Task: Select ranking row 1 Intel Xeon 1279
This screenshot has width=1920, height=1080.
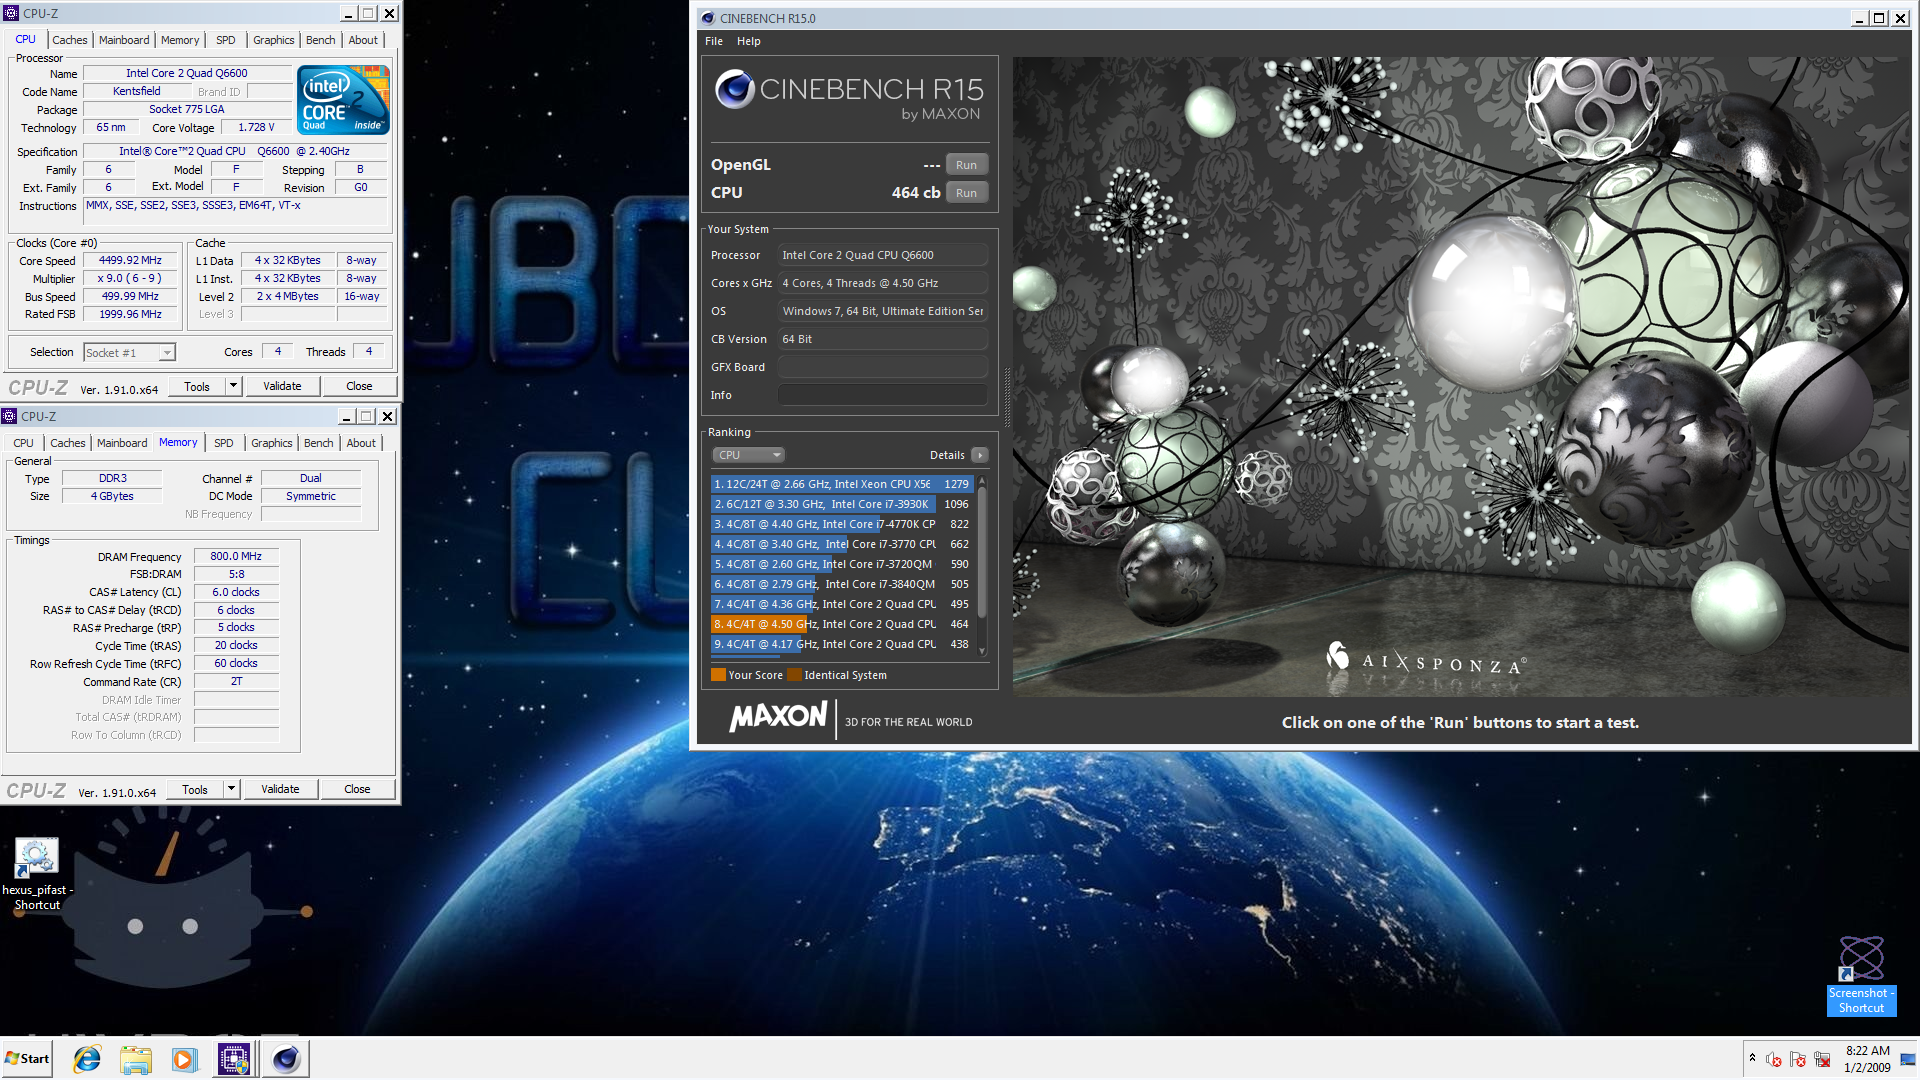Action: (842, 484)
